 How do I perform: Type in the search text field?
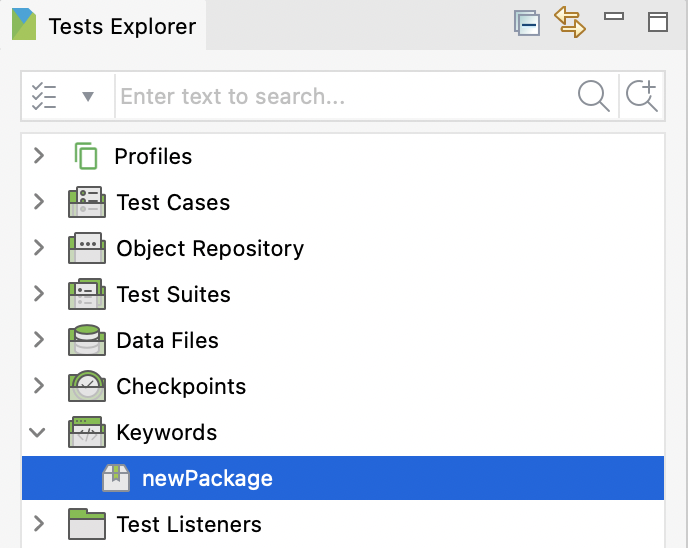340,97
